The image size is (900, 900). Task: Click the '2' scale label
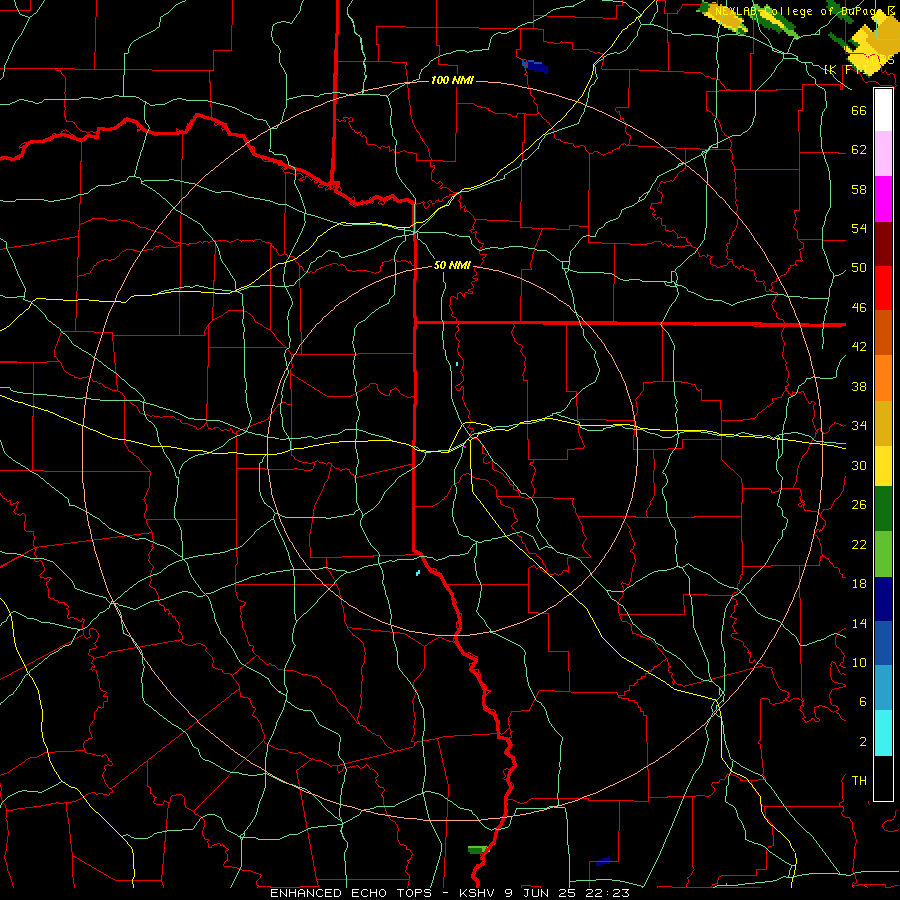(x=863, y=742)
